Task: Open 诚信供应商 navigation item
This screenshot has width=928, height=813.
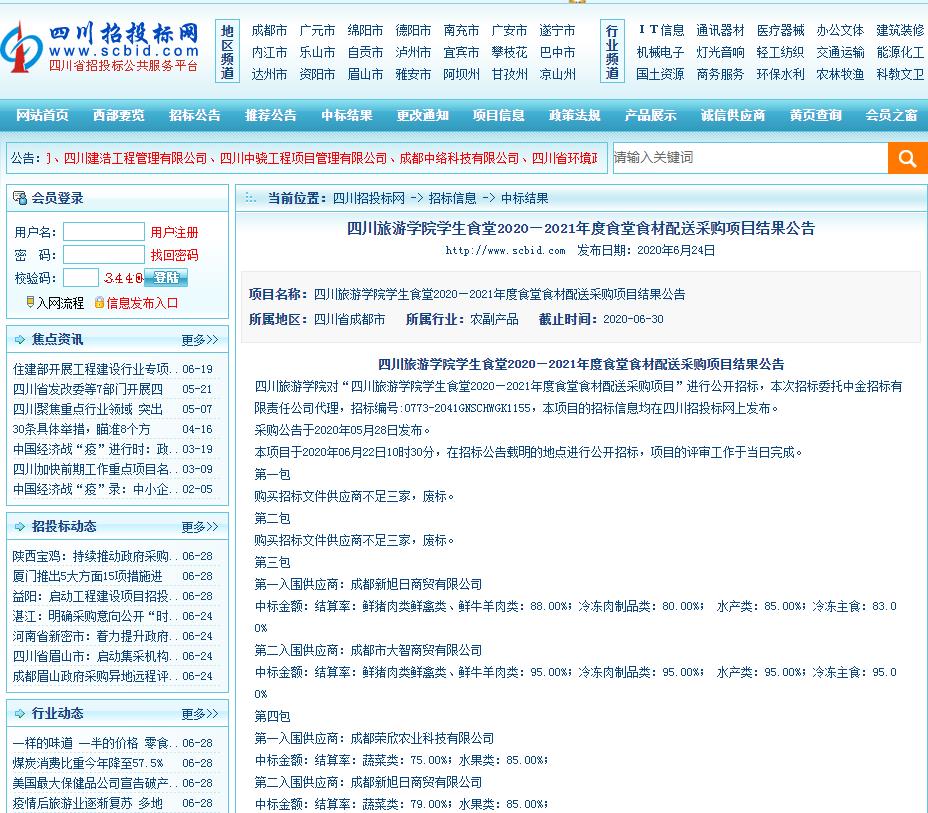Action: 733,115
